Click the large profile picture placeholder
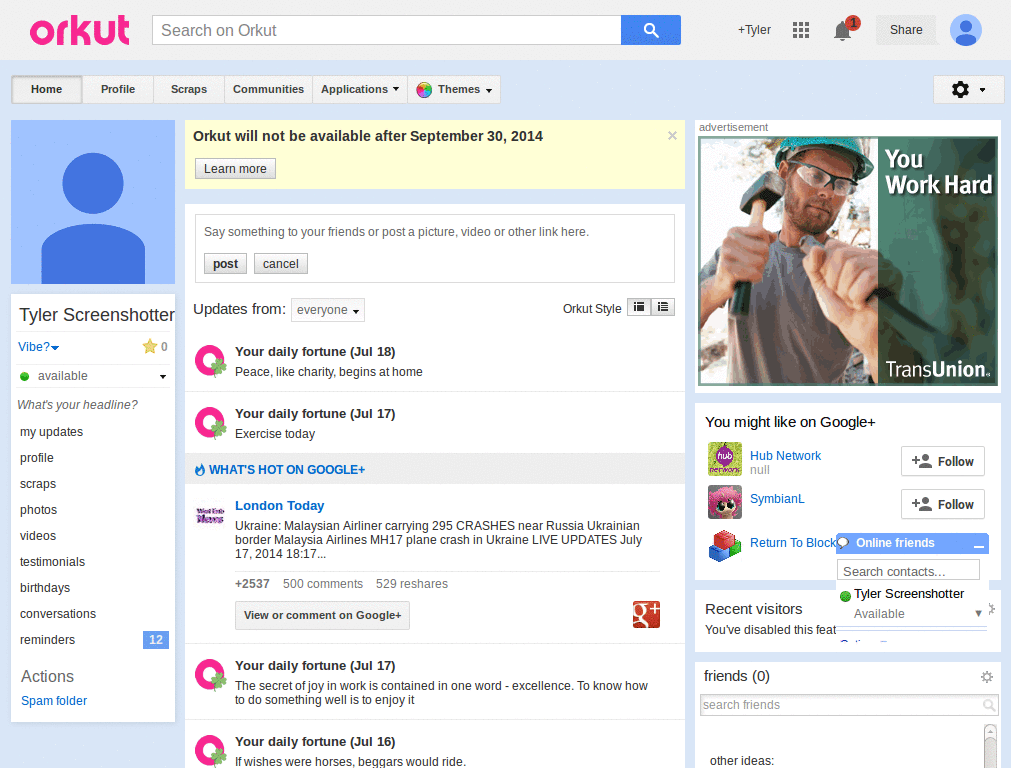Viewport: 1024px width, 768px height. click(93, 202)
